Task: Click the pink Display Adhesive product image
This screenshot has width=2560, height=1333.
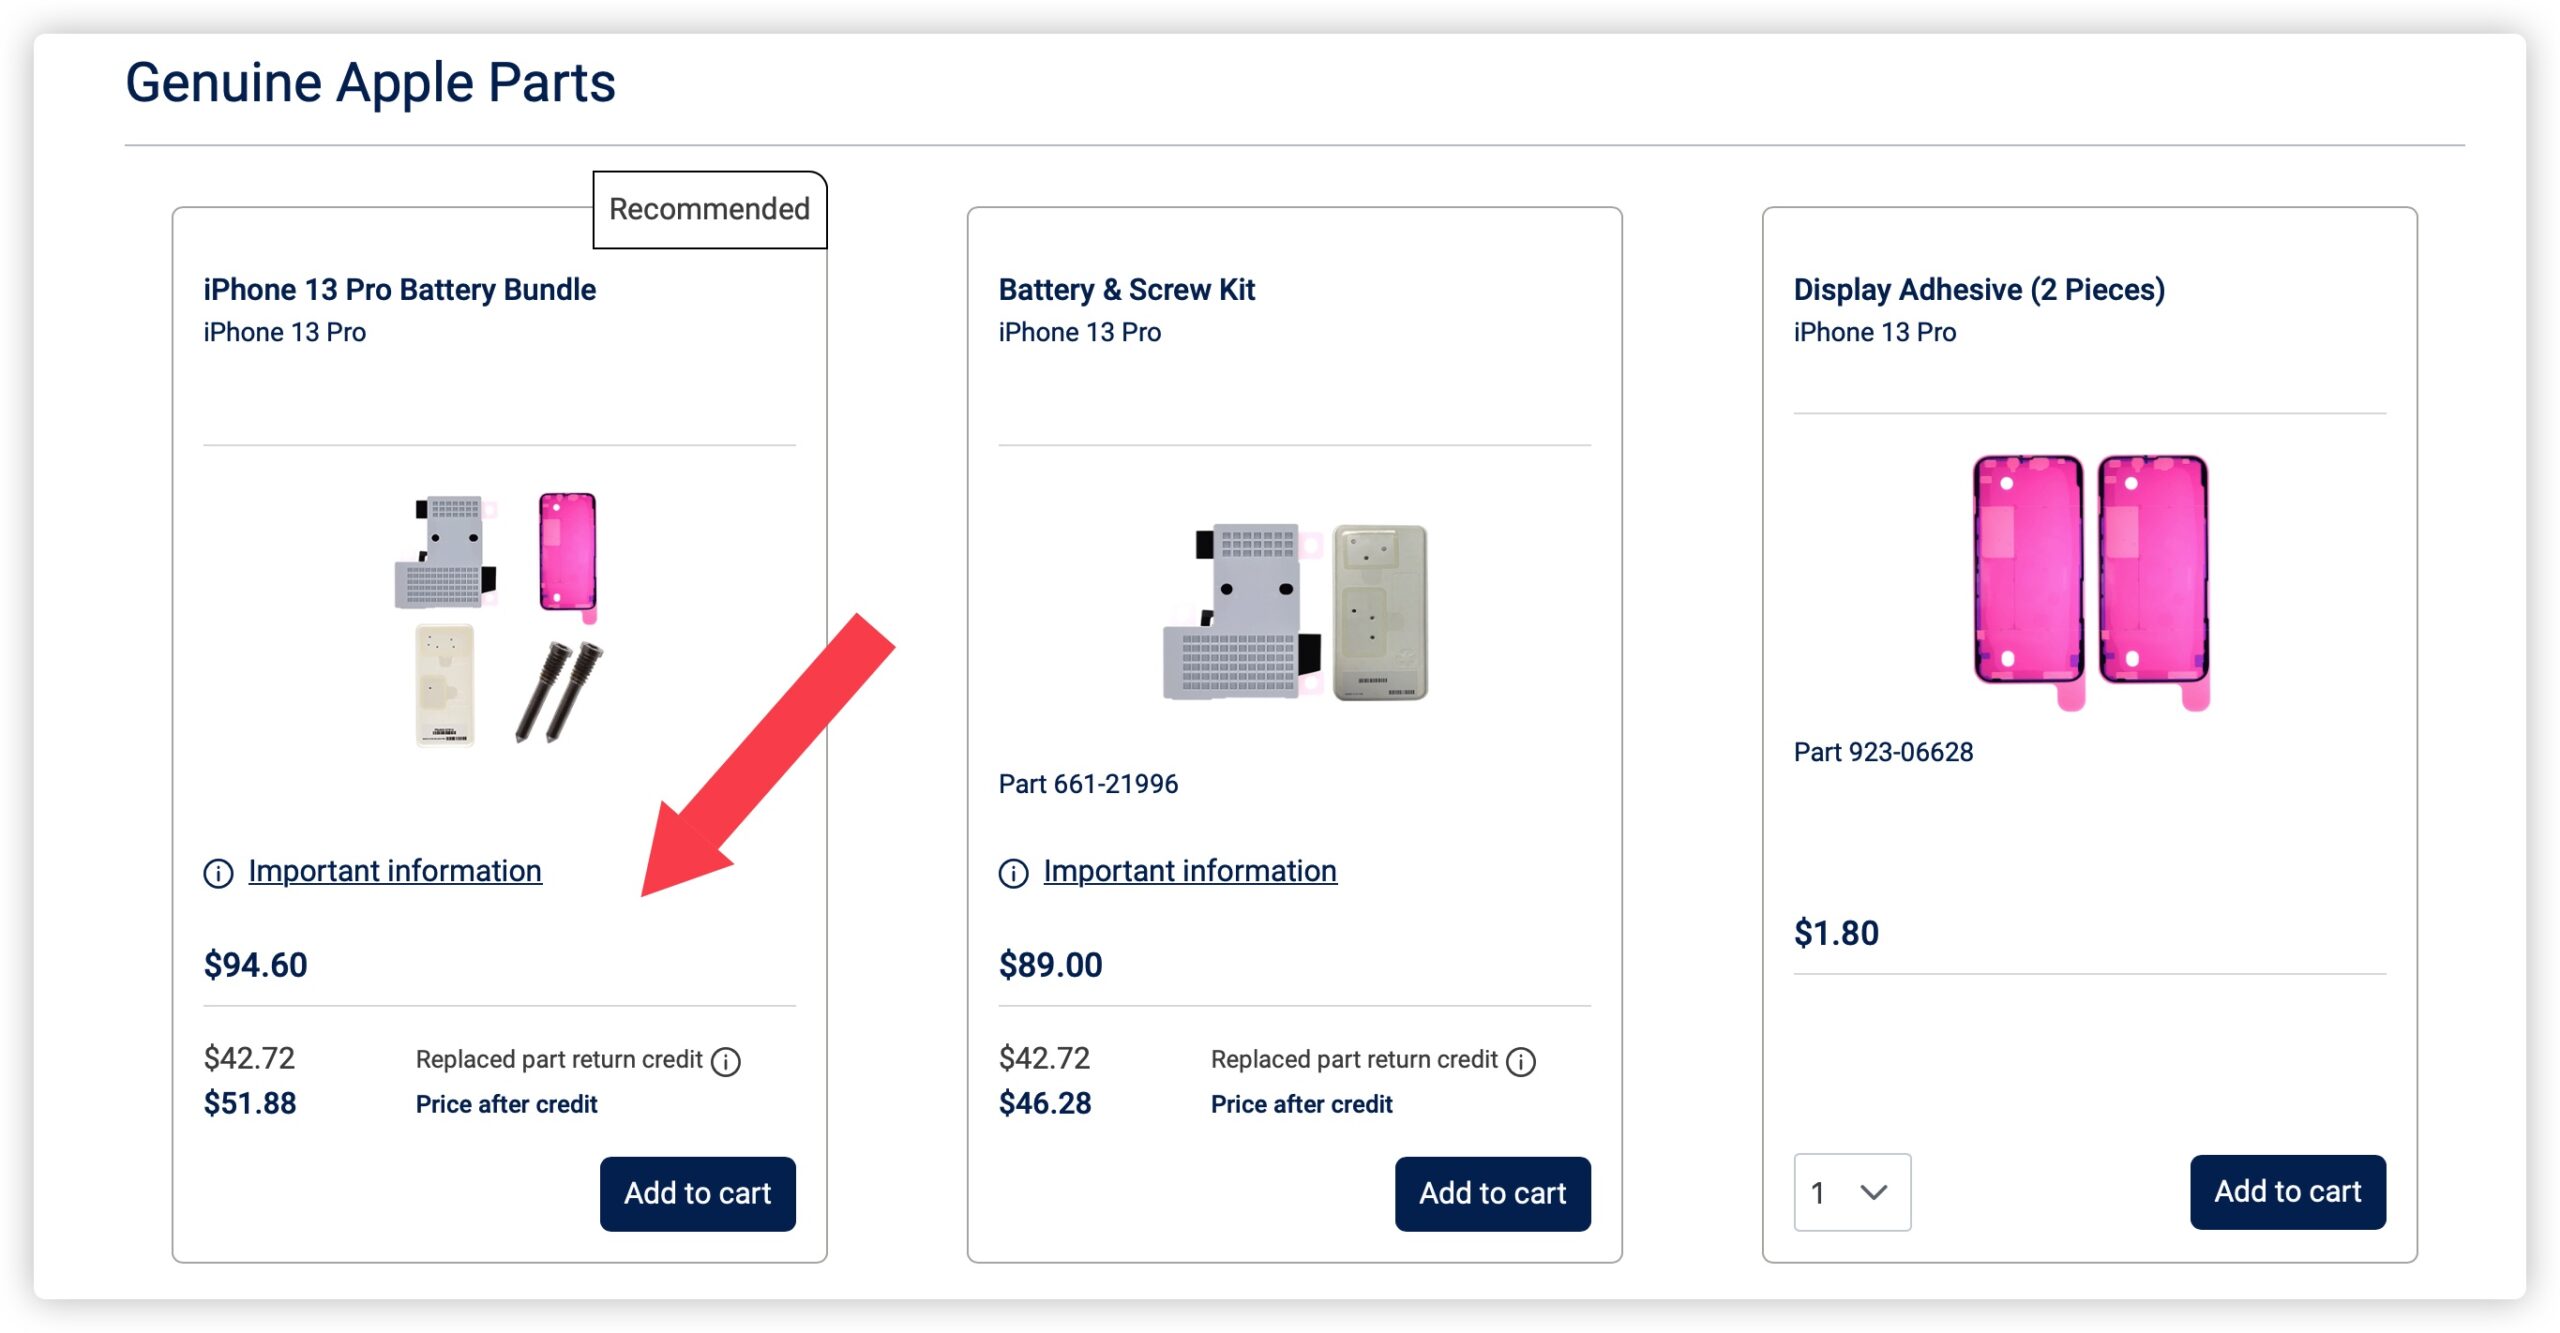Action: (2090, 582)
